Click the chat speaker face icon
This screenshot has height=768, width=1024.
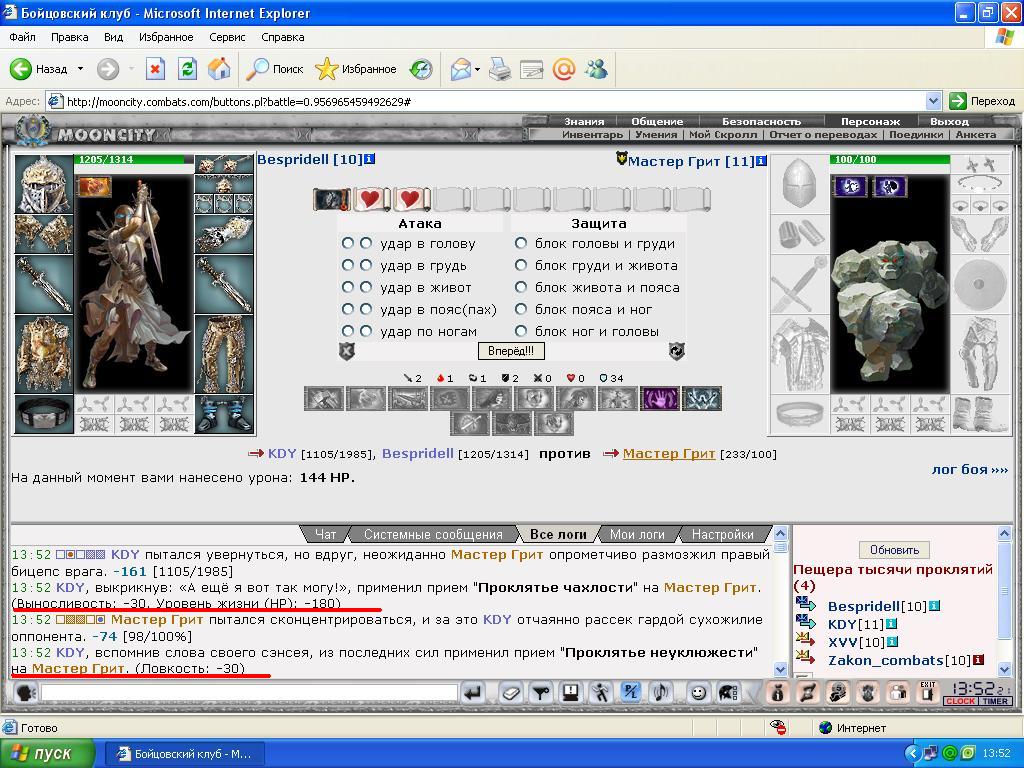point(25,692)
